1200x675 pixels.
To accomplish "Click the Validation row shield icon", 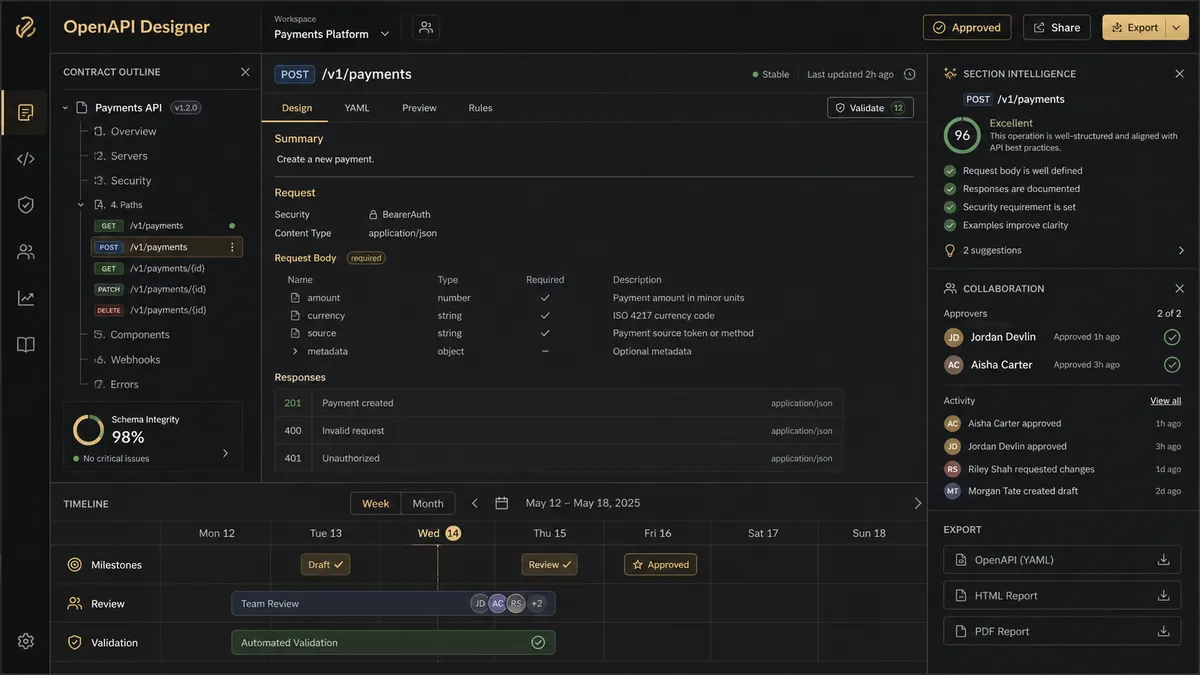I will [75, 643].
